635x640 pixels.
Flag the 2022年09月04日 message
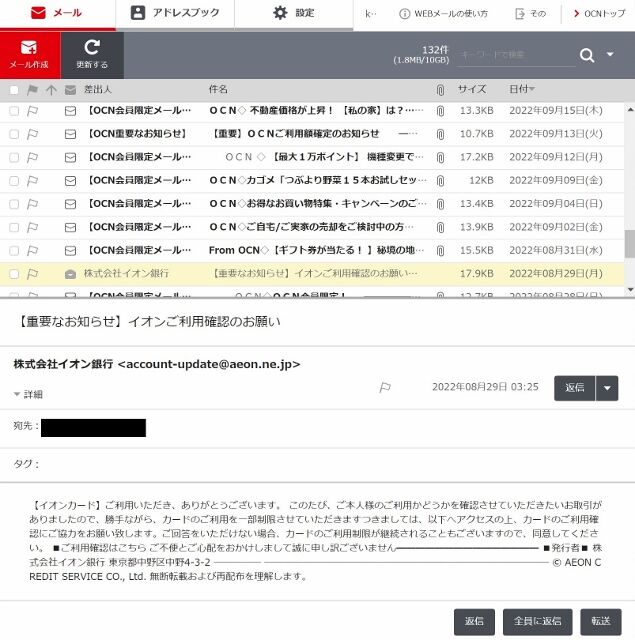coord(32,204)
